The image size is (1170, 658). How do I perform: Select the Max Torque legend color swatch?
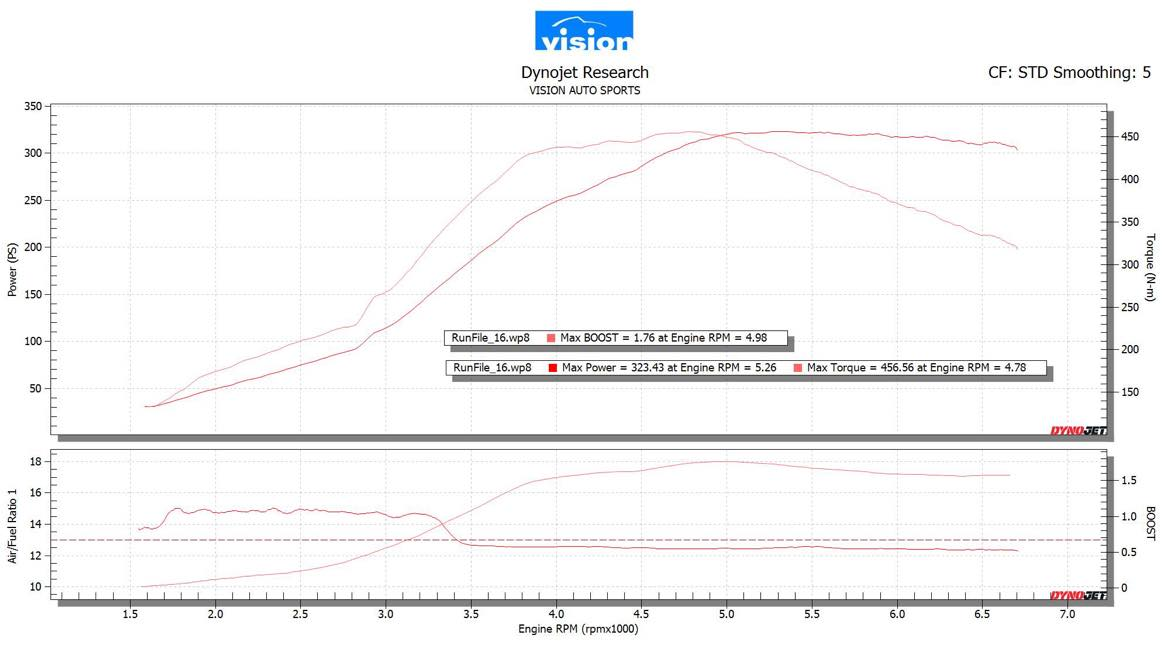797,368
